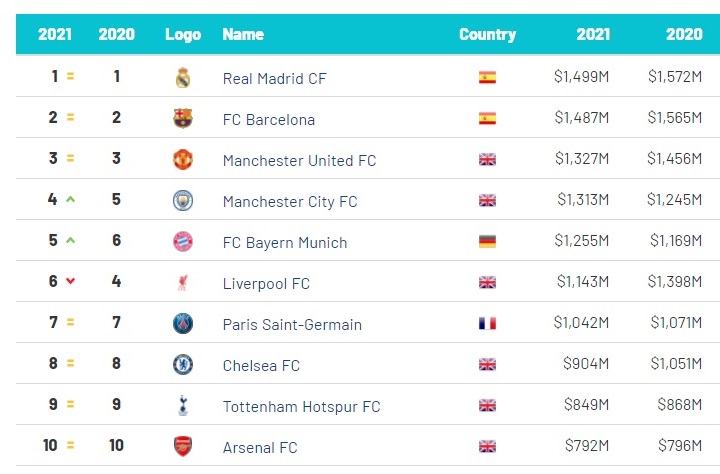Click the Liverpool FC liver bird logo
Image resolution: width=720 pixels, height=474 pixels.
click(183, 282)
